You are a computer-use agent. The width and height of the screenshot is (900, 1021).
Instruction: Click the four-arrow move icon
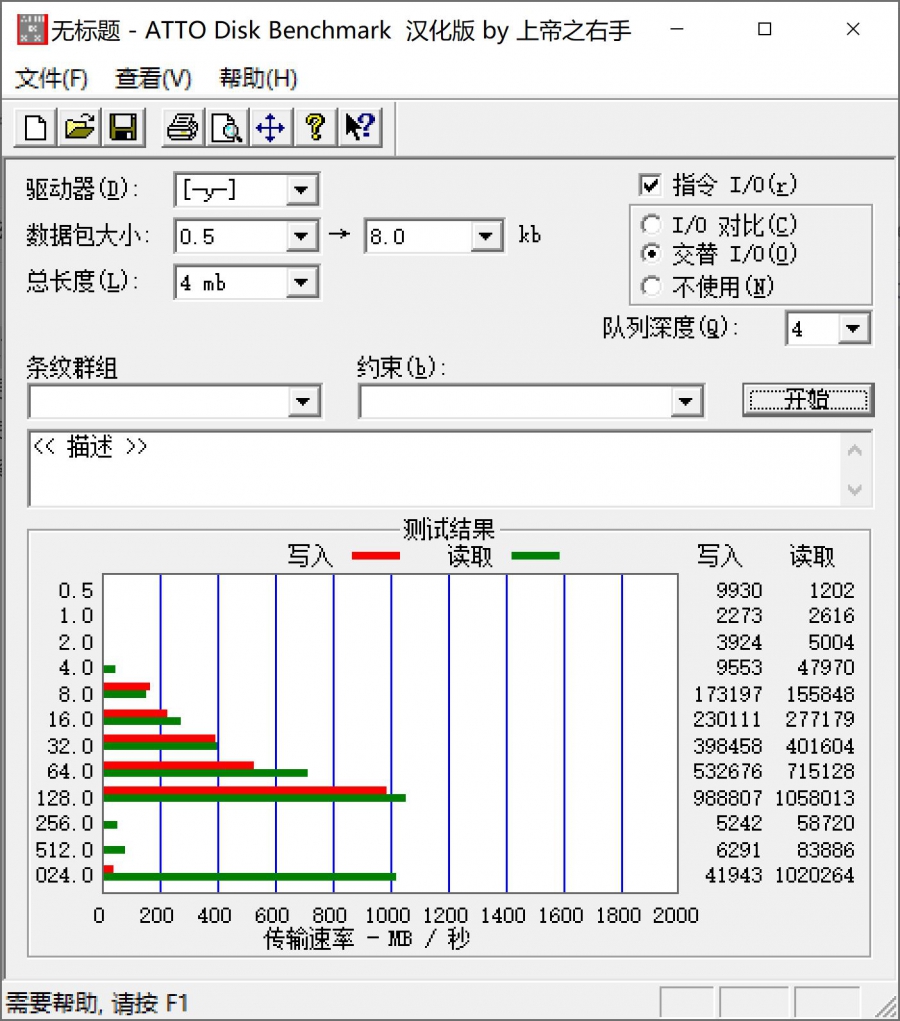pyautogui.click(x=270, y=127)
